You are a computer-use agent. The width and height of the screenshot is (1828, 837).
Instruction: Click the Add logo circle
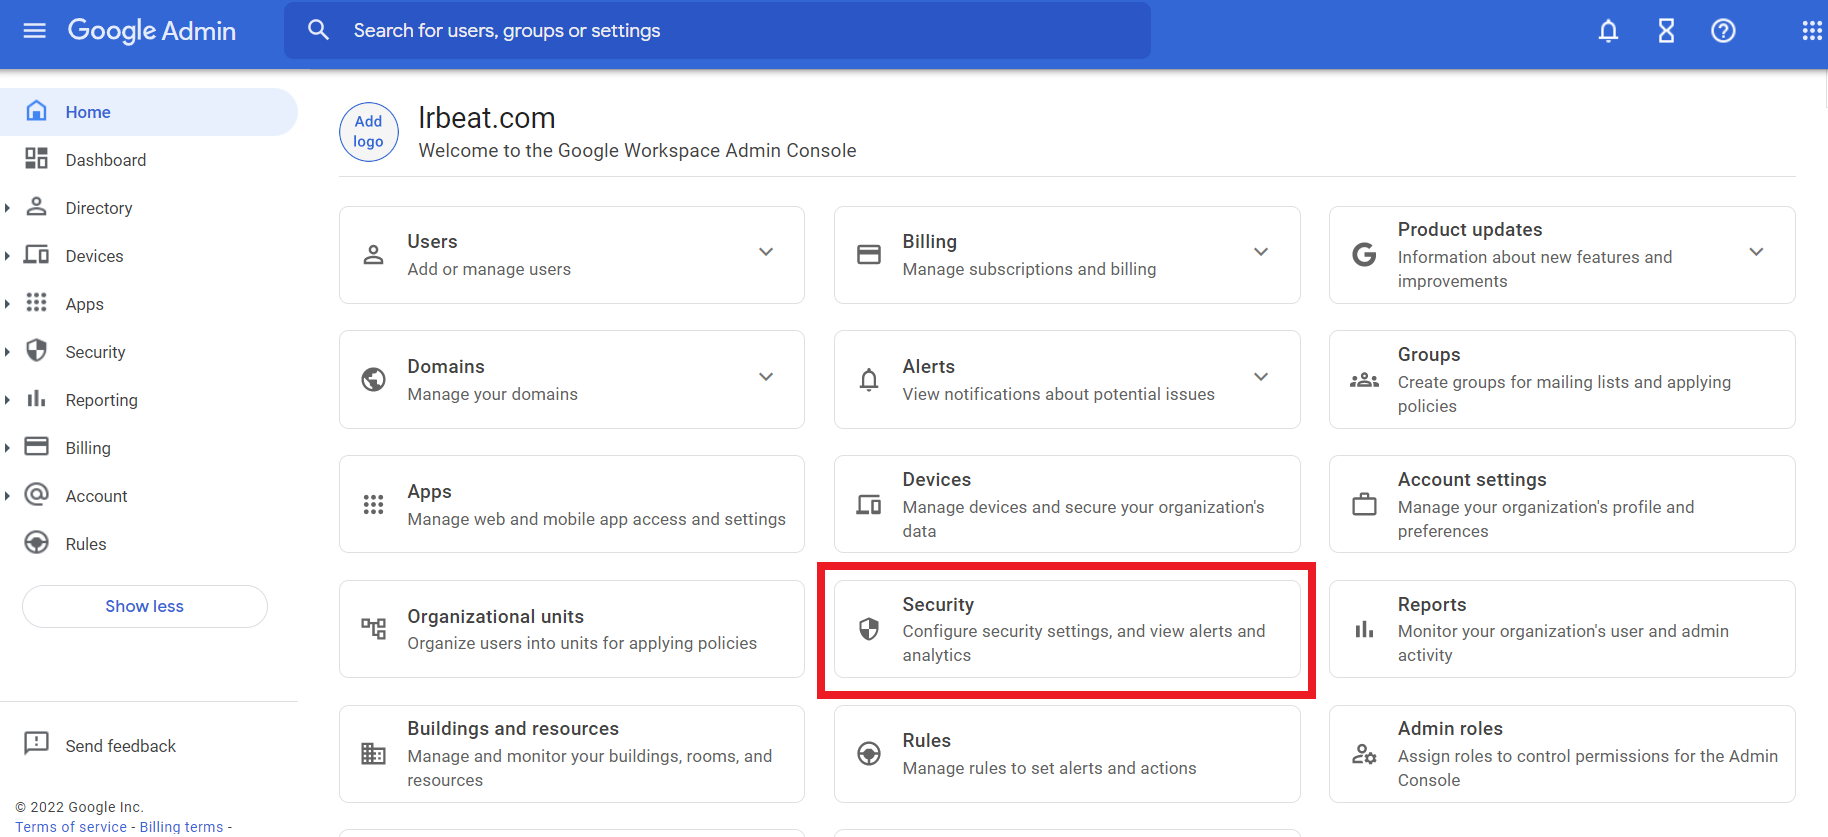pyautogui.click(x=369, y=132)
